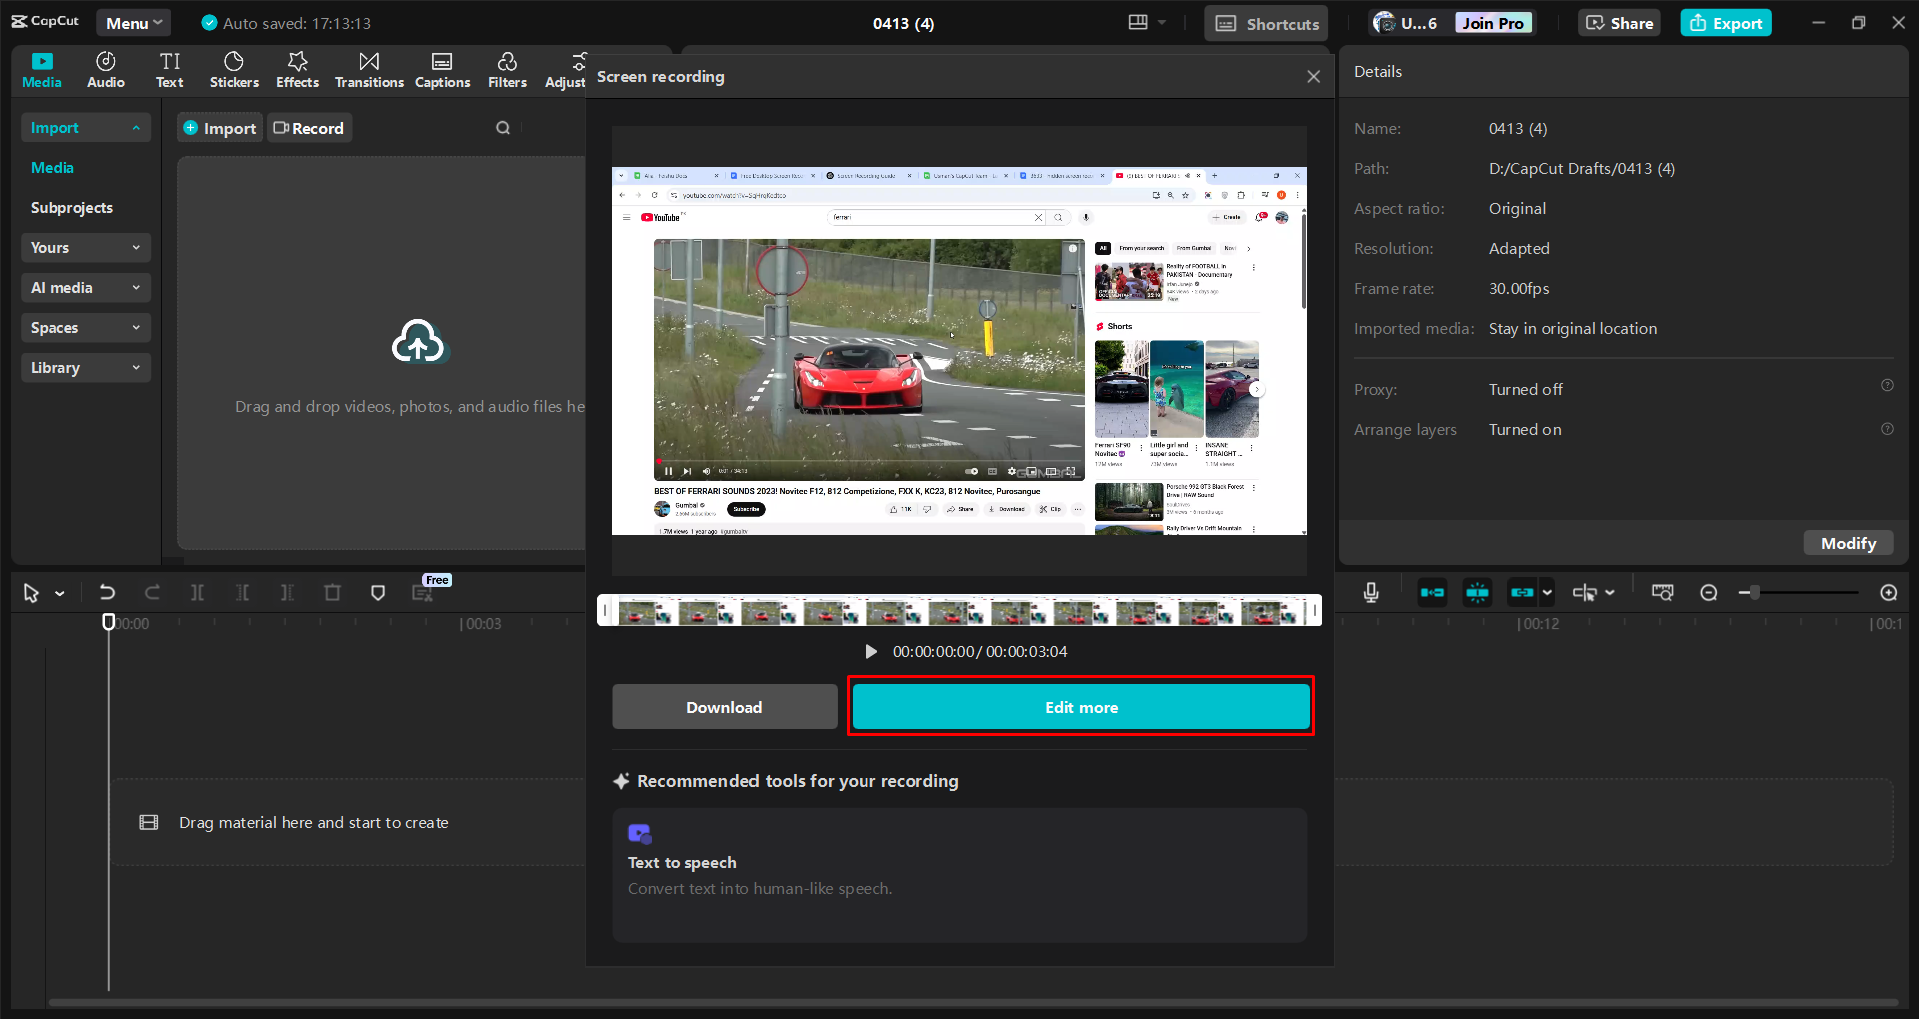The width and height of the screenshot is (1919, 1019).
Task: Click the Text to speech tool card
Action: 959,873
